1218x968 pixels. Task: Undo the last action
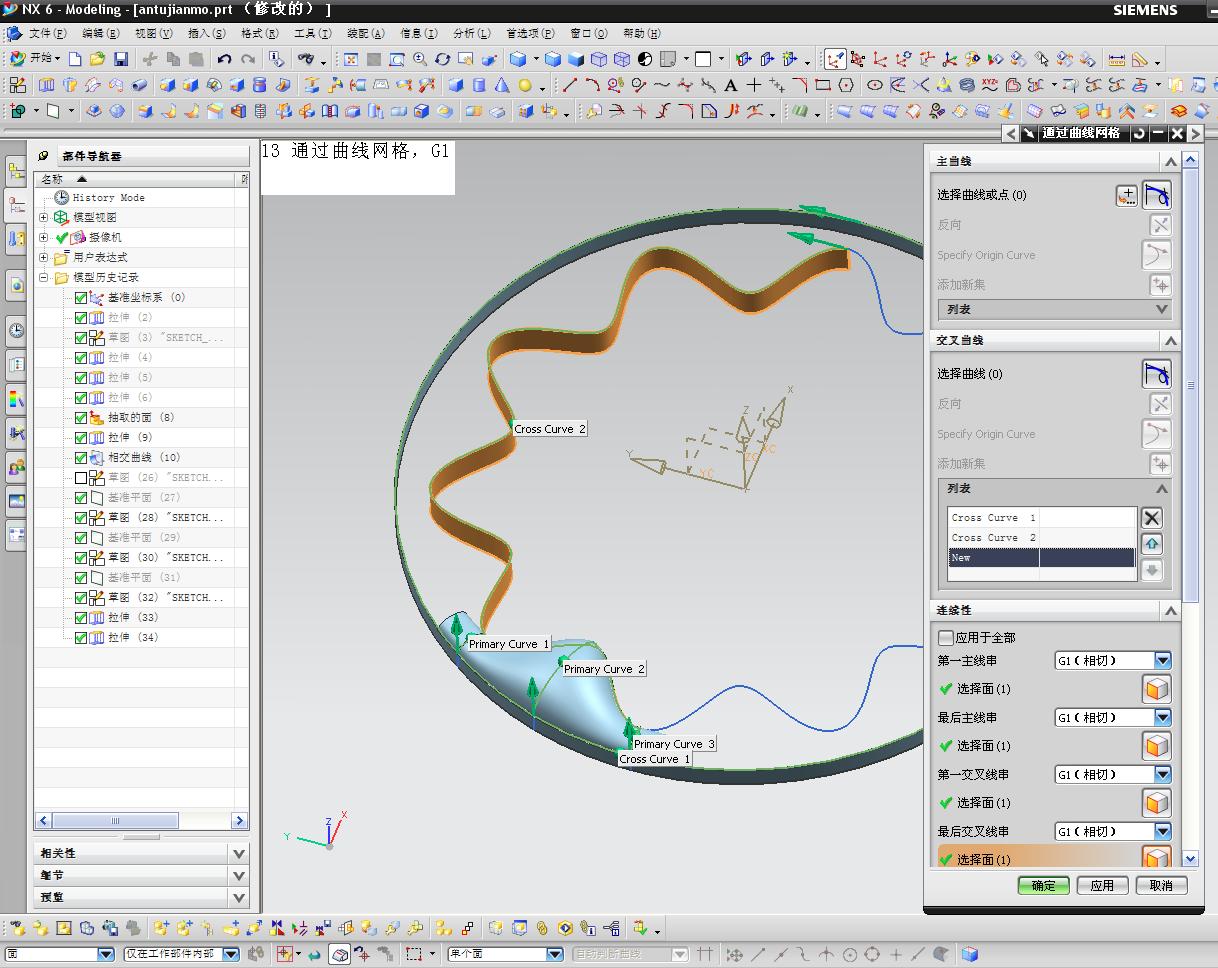pyautogui.click(x=224, y=59)
